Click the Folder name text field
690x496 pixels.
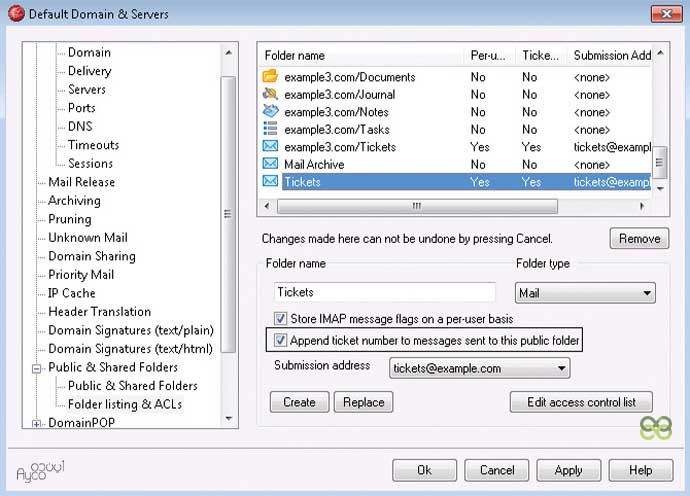[x=385, y=292]
